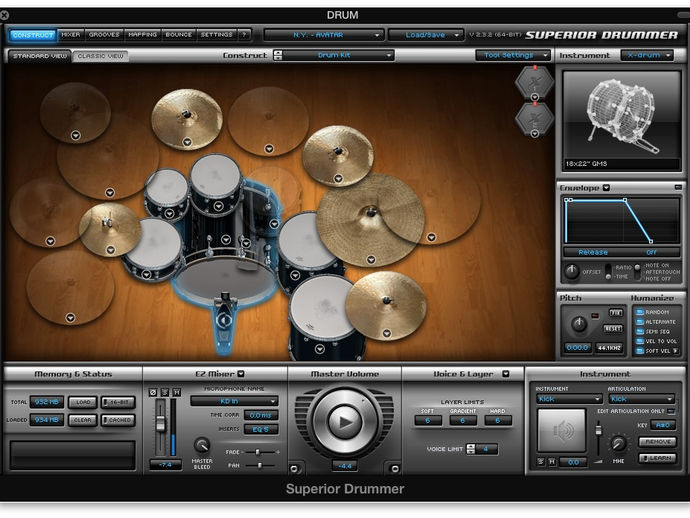Select the upper X-drum hexagon slot
Image resolution: width=690 pixels, height=518 pixels.
coord(534,82)
